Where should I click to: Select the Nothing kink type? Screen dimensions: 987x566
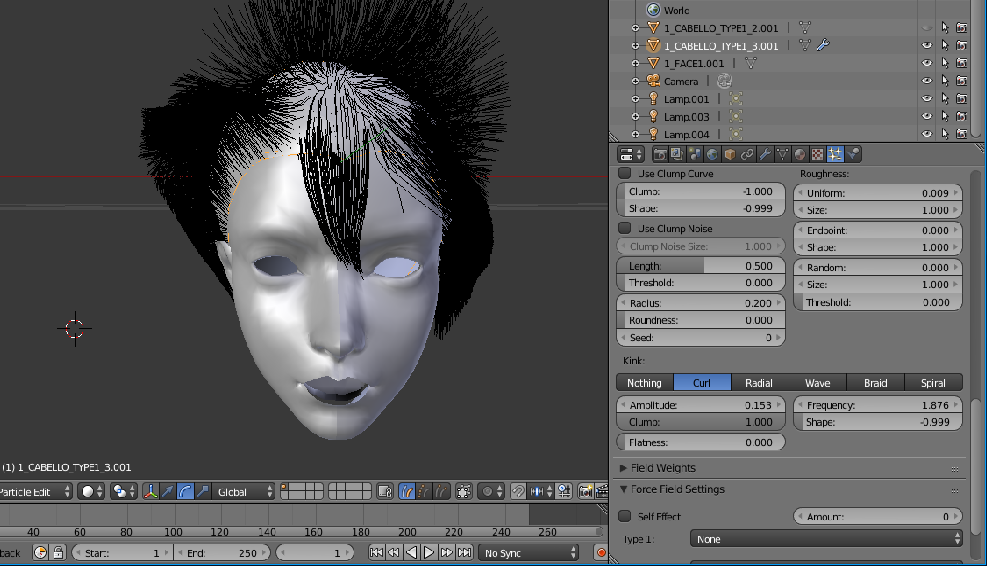pos(645,383)
